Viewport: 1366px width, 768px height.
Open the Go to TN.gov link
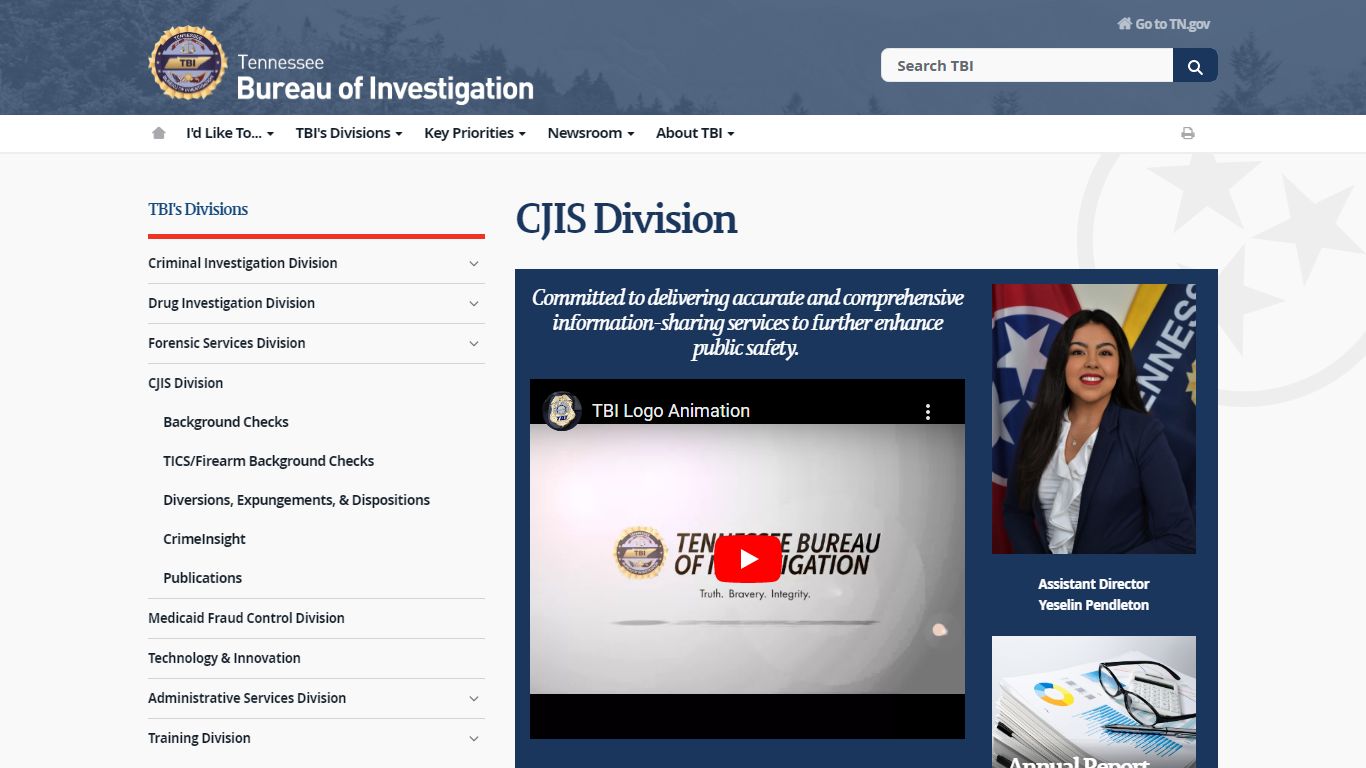(x=1163, y=24)
